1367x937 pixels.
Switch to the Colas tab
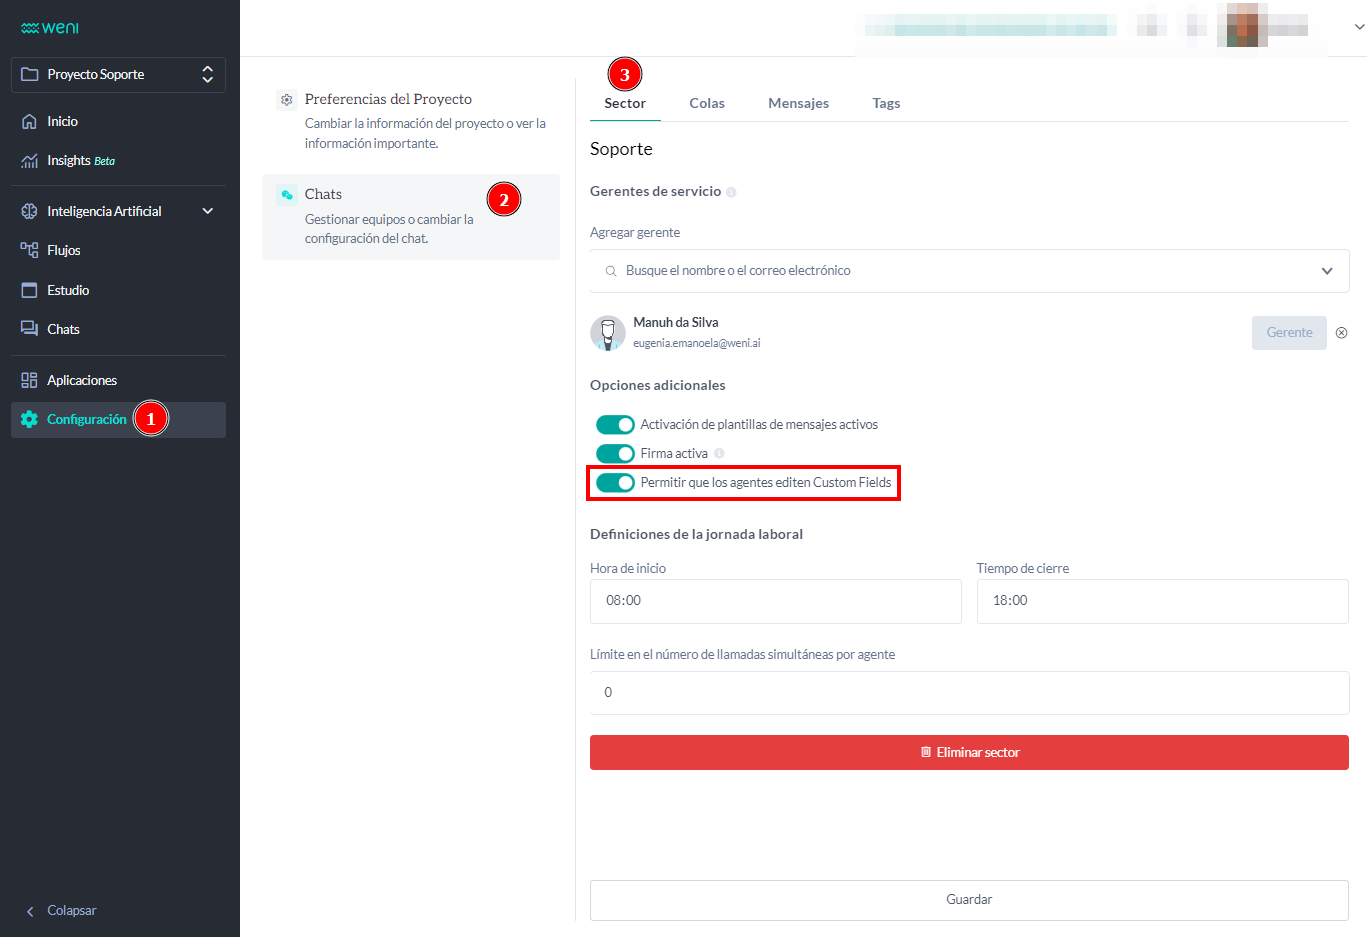coord(706,103)
